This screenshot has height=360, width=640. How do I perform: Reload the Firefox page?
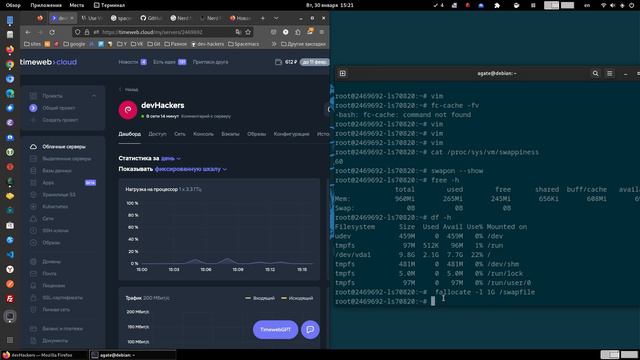coord(52,32)
